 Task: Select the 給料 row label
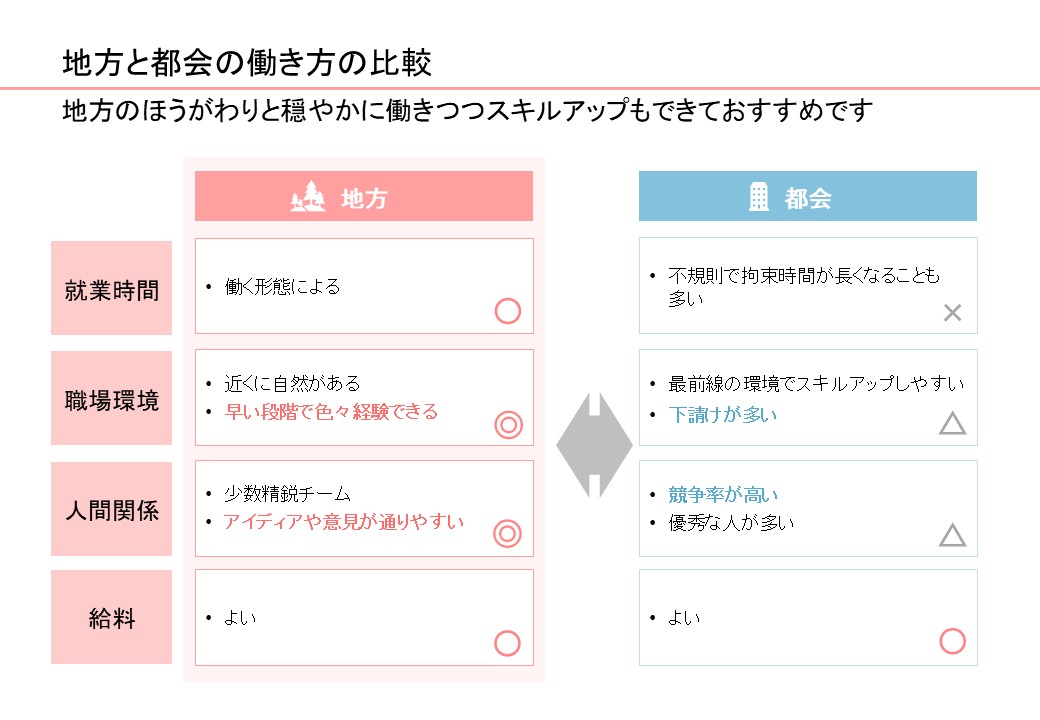click(112, 618)
